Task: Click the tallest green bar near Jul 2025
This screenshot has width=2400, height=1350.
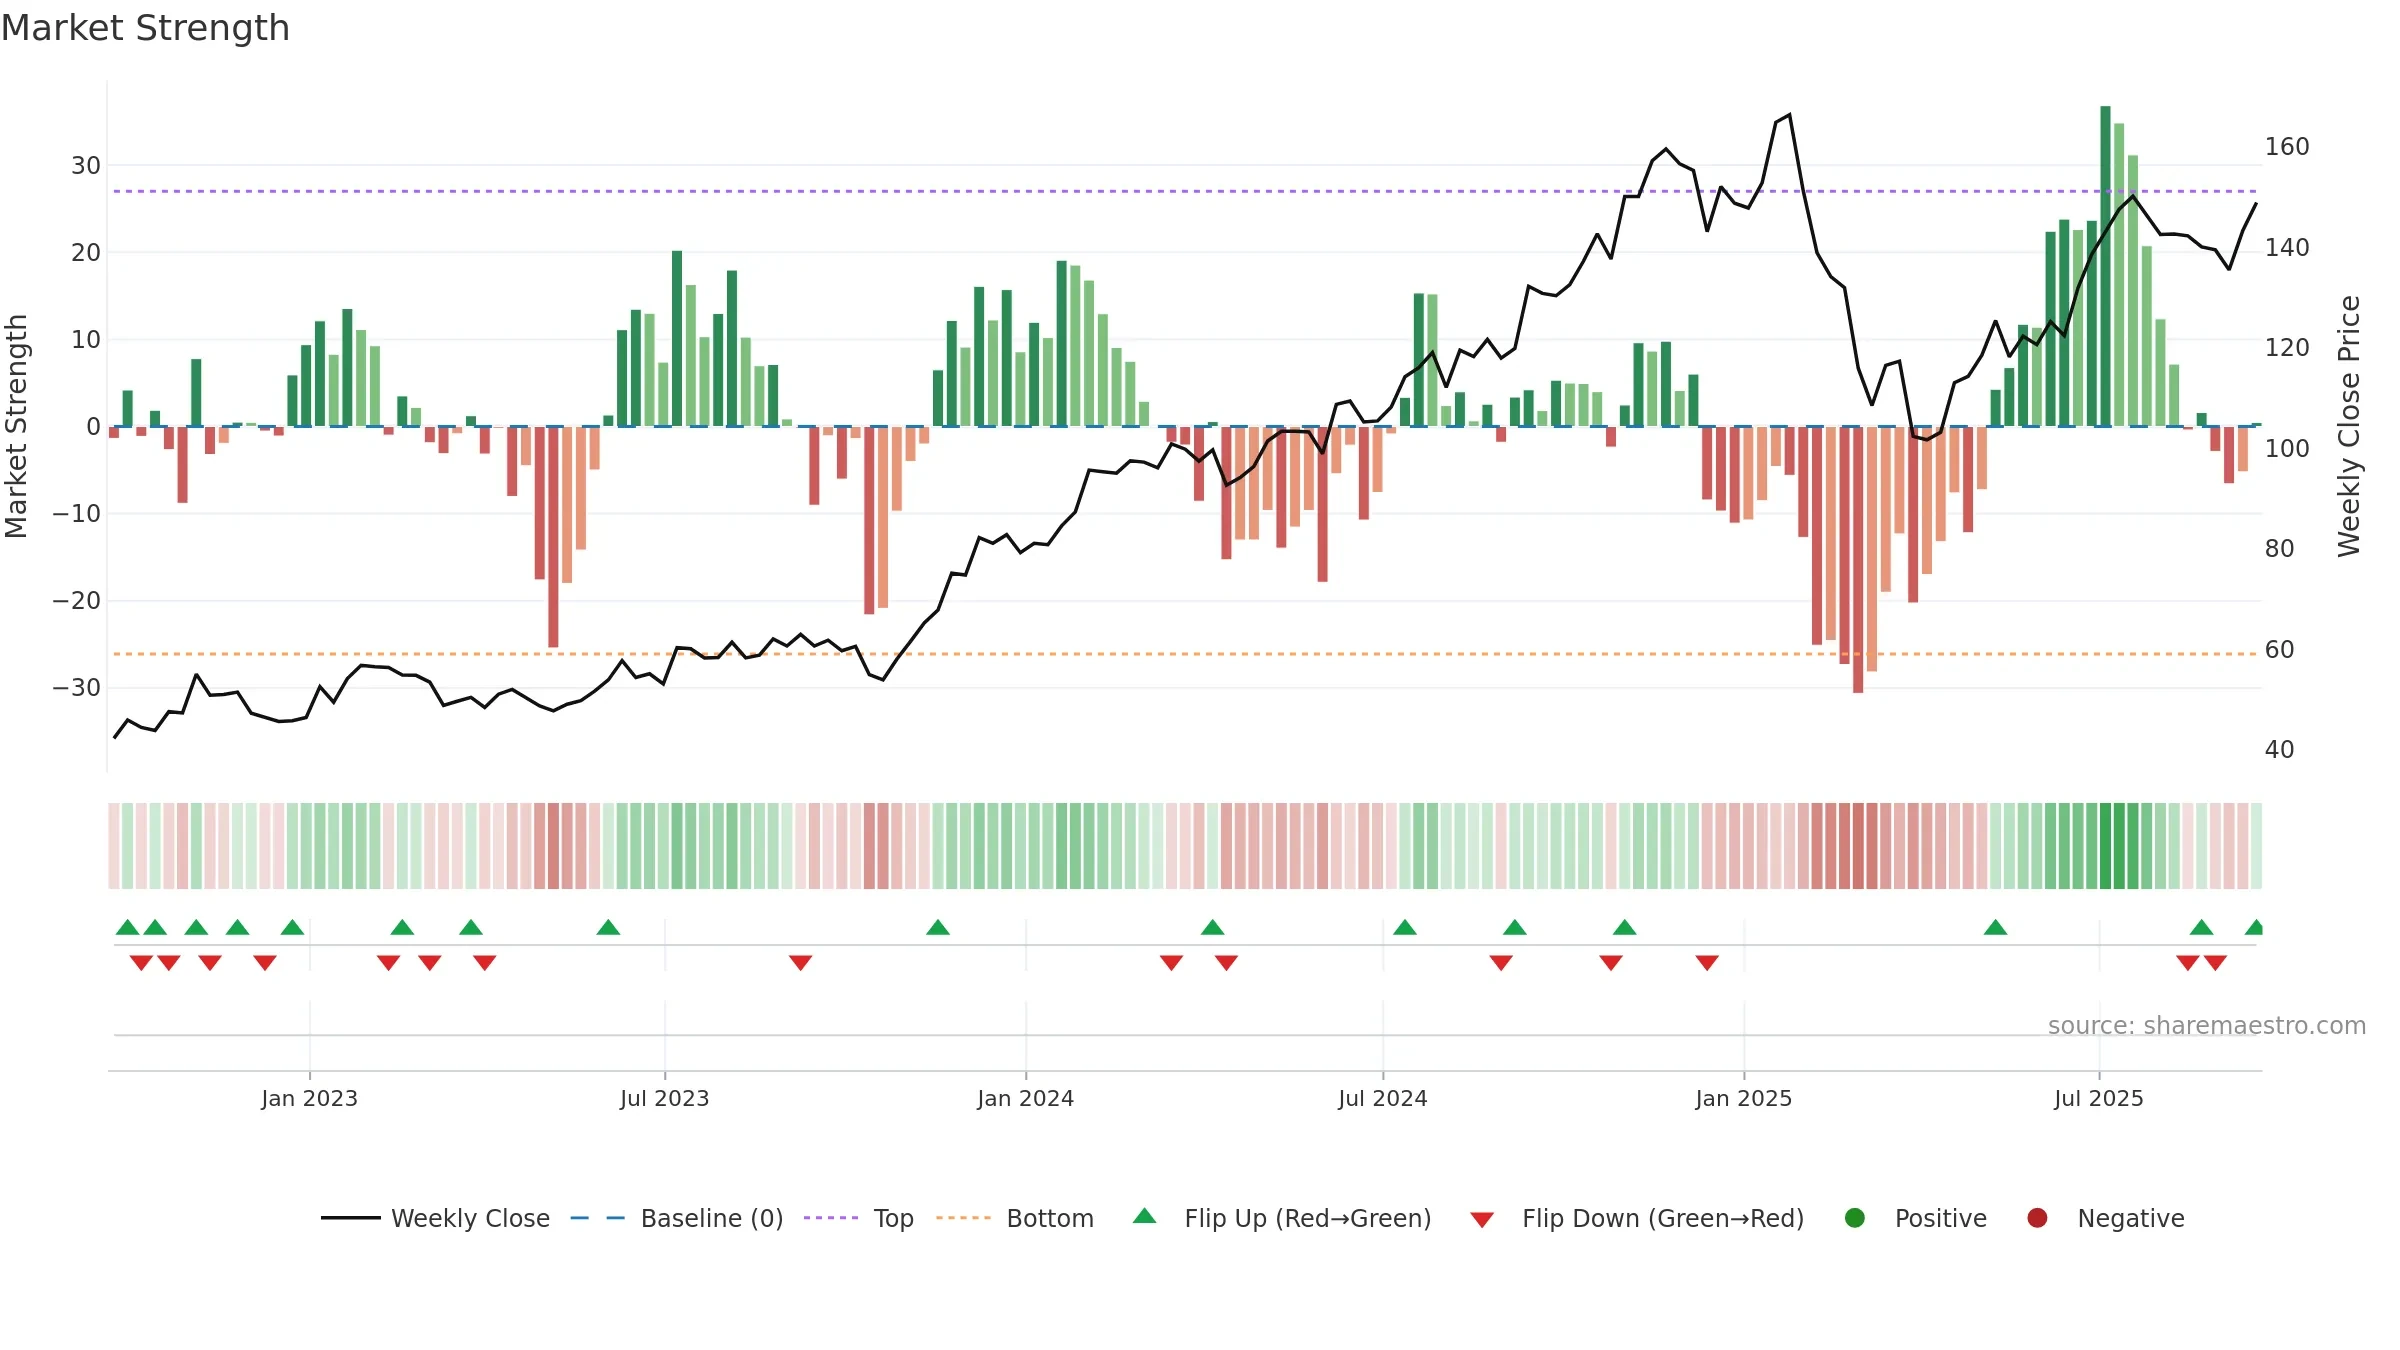Action: point(2105,266)
